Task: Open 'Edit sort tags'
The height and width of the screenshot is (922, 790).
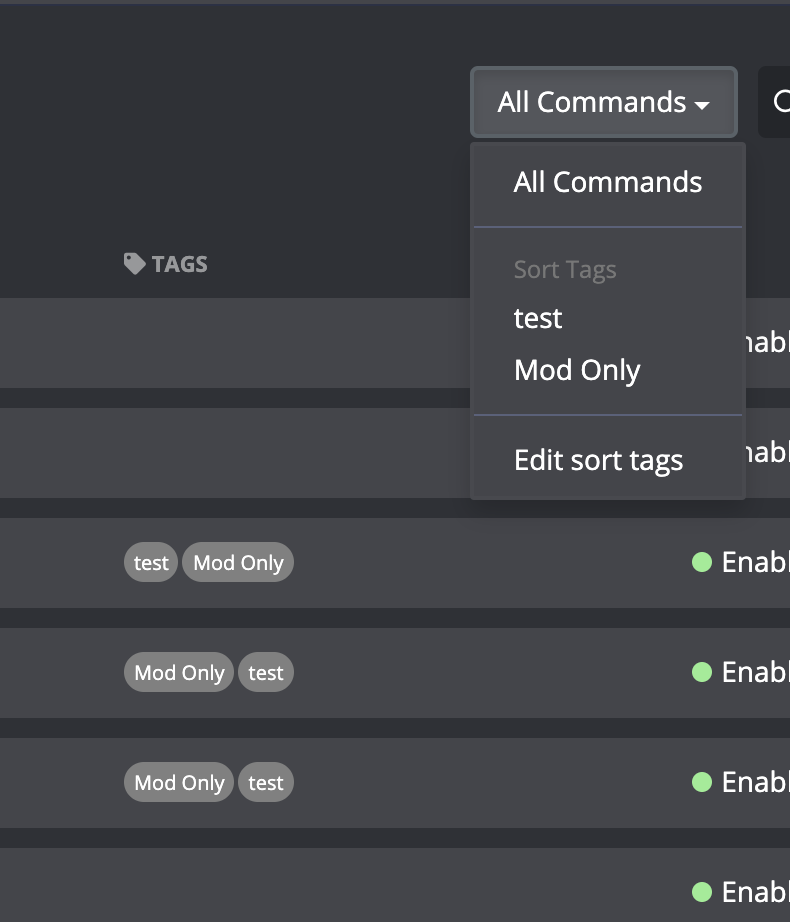Action: (598, 459)
